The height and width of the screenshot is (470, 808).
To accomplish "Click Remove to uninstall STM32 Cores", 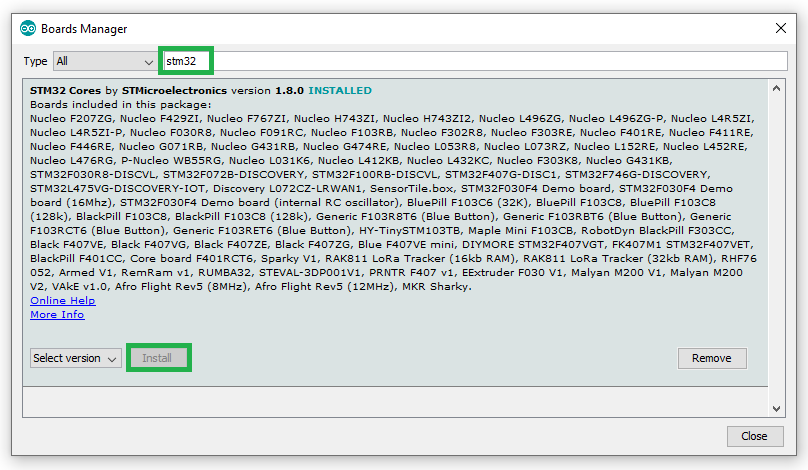I will [711, 358].
